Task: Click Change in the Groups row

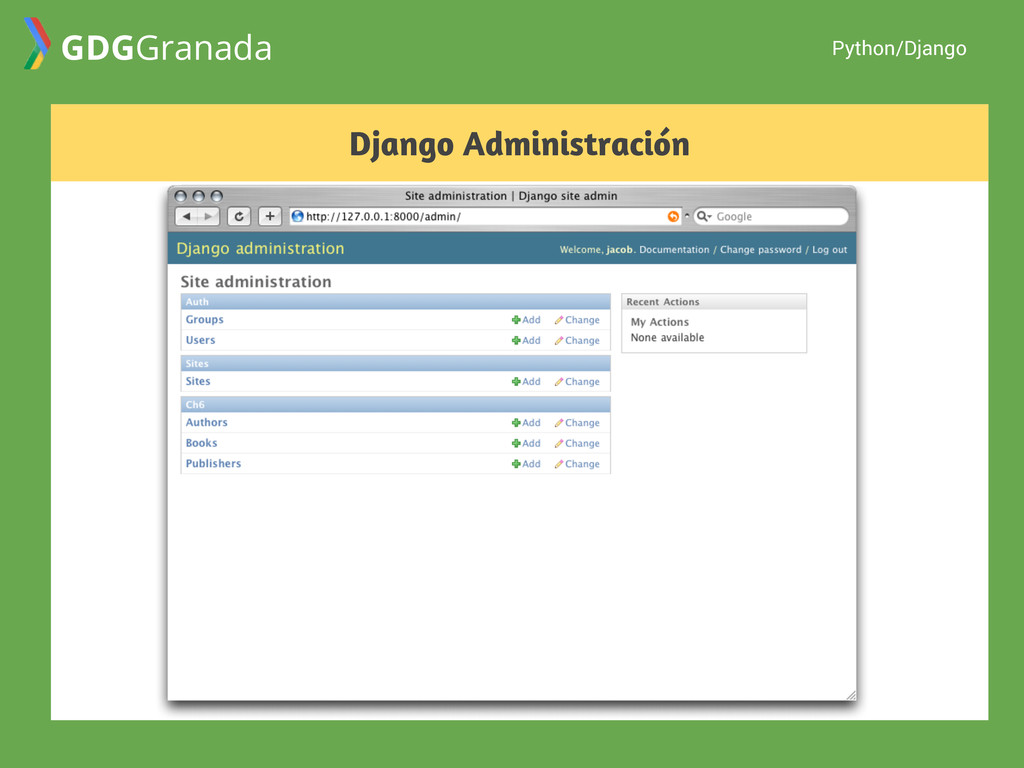Action: [577, 320]
